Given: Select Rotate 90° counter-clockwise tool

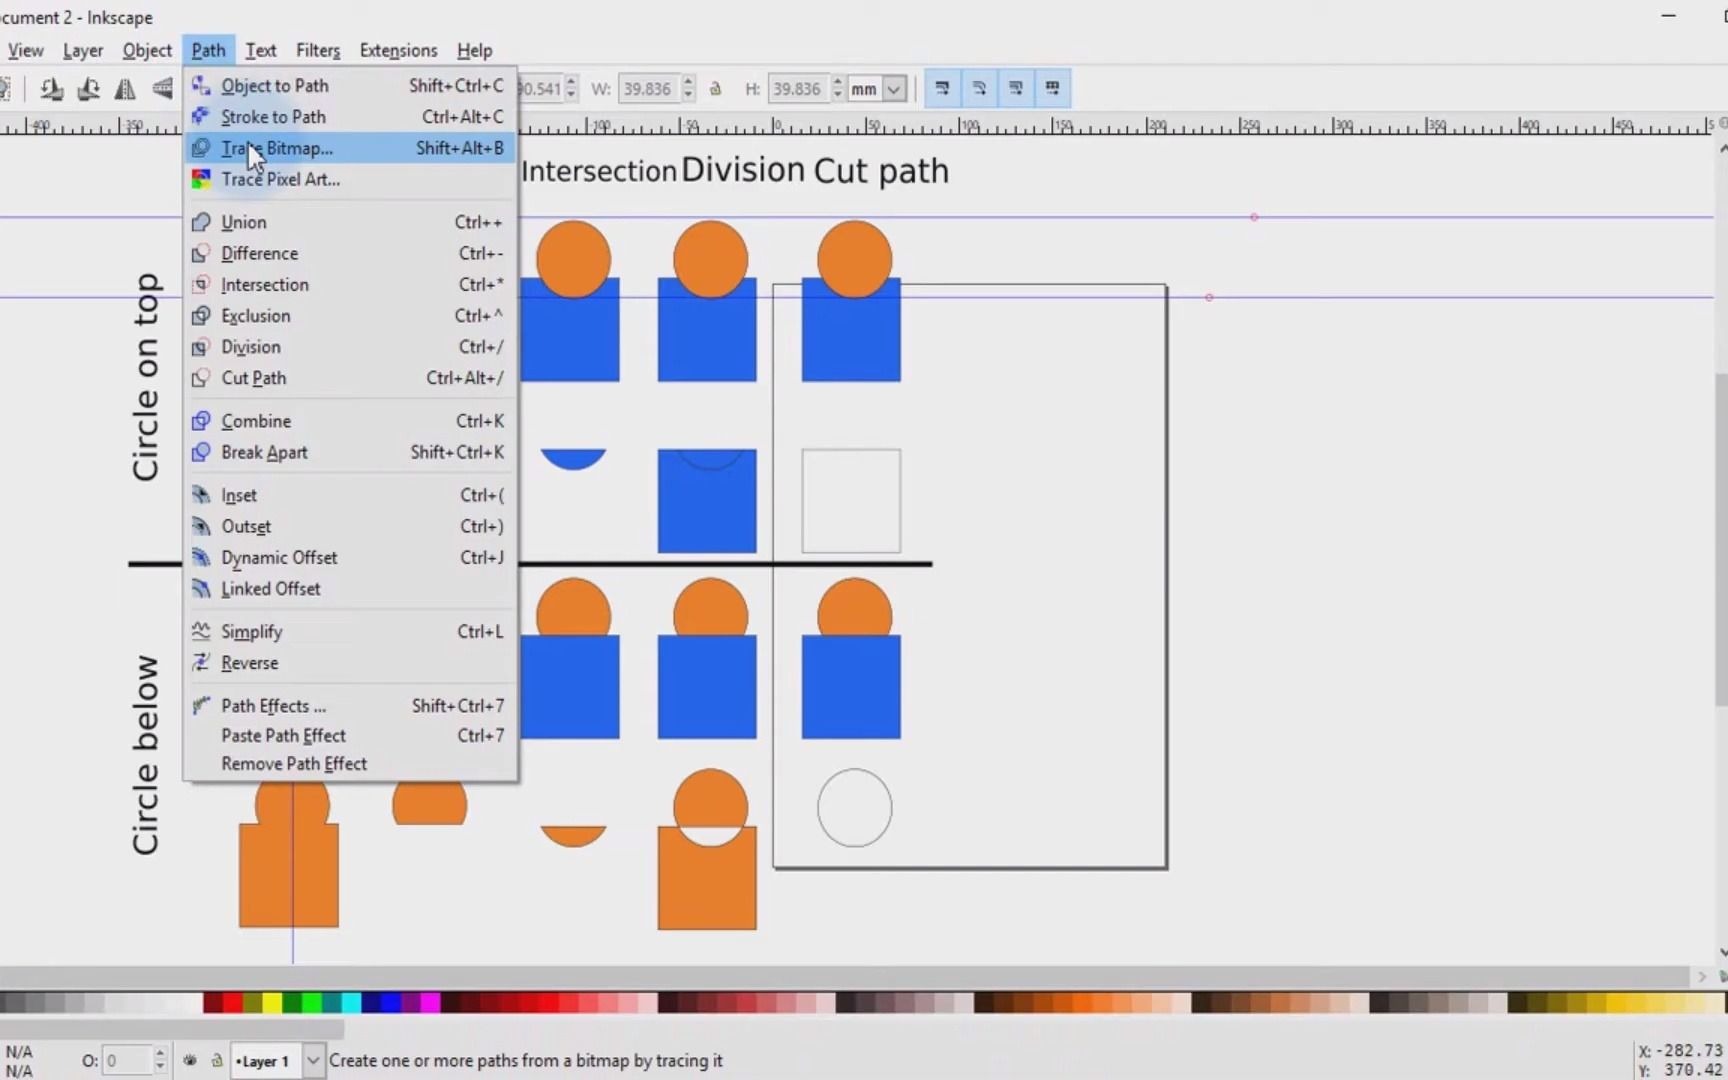Looking at the screenshot, I should tap(51, 89).
